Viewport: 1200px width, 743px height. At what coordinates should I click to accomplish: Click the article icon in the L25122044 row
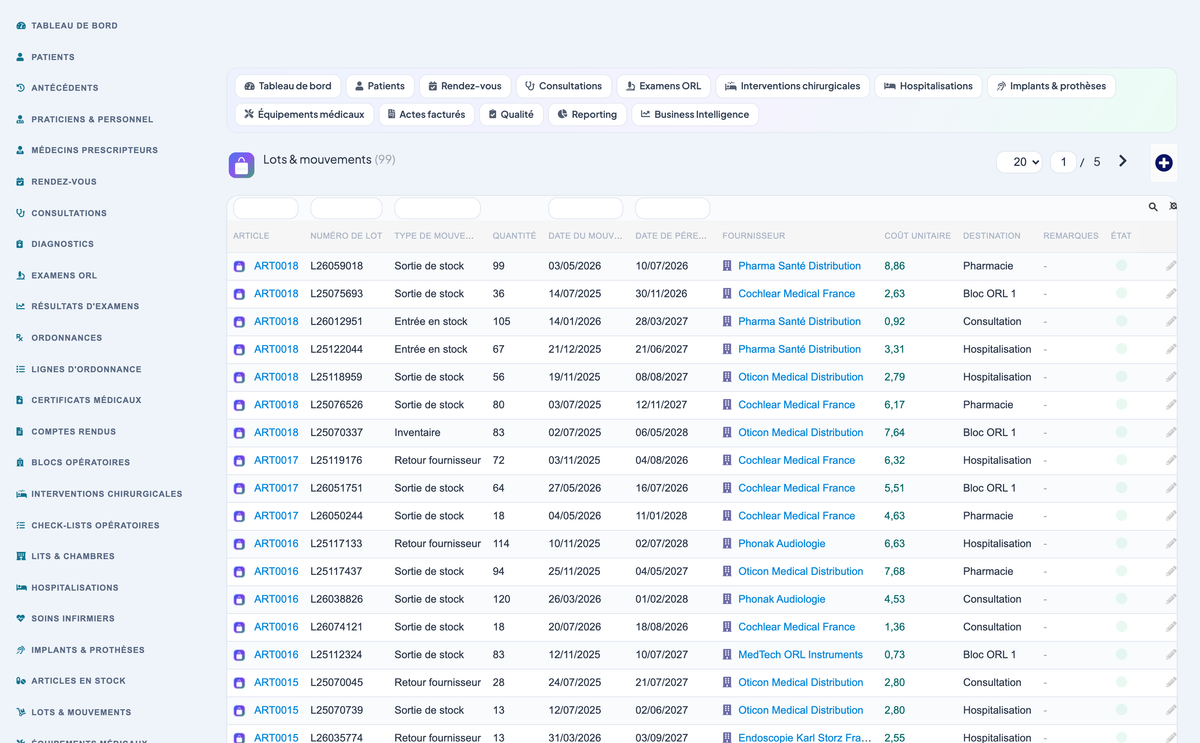pos(239,350)
